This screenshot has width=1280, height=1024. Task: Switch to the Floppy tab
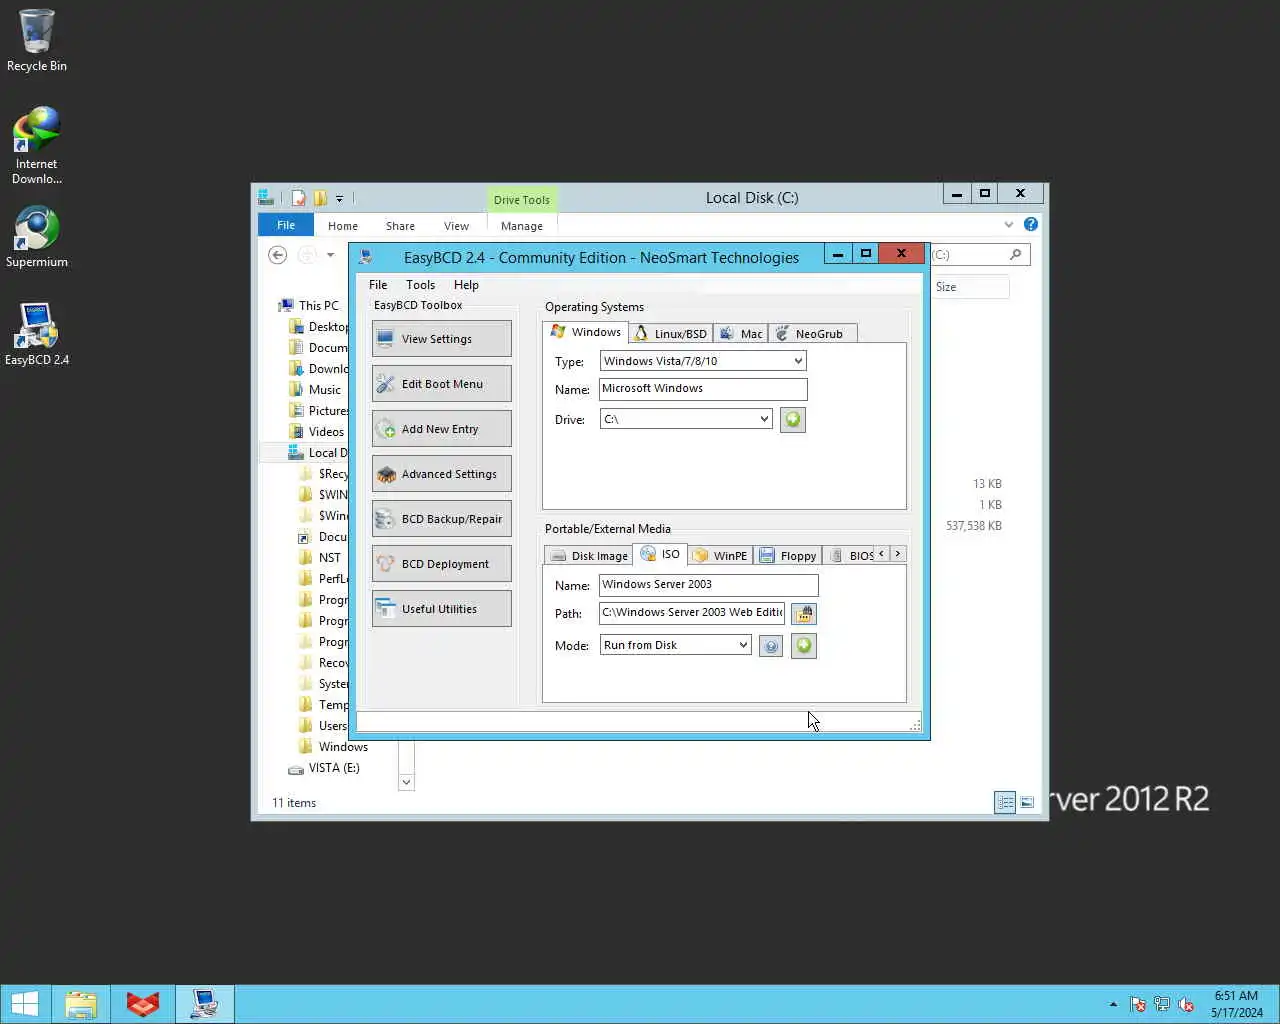(788, 555)
